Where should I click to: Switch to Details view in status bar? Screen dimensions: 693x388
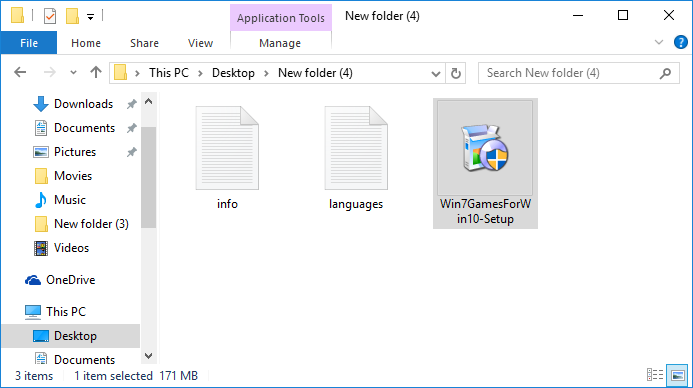click(655, 375)
